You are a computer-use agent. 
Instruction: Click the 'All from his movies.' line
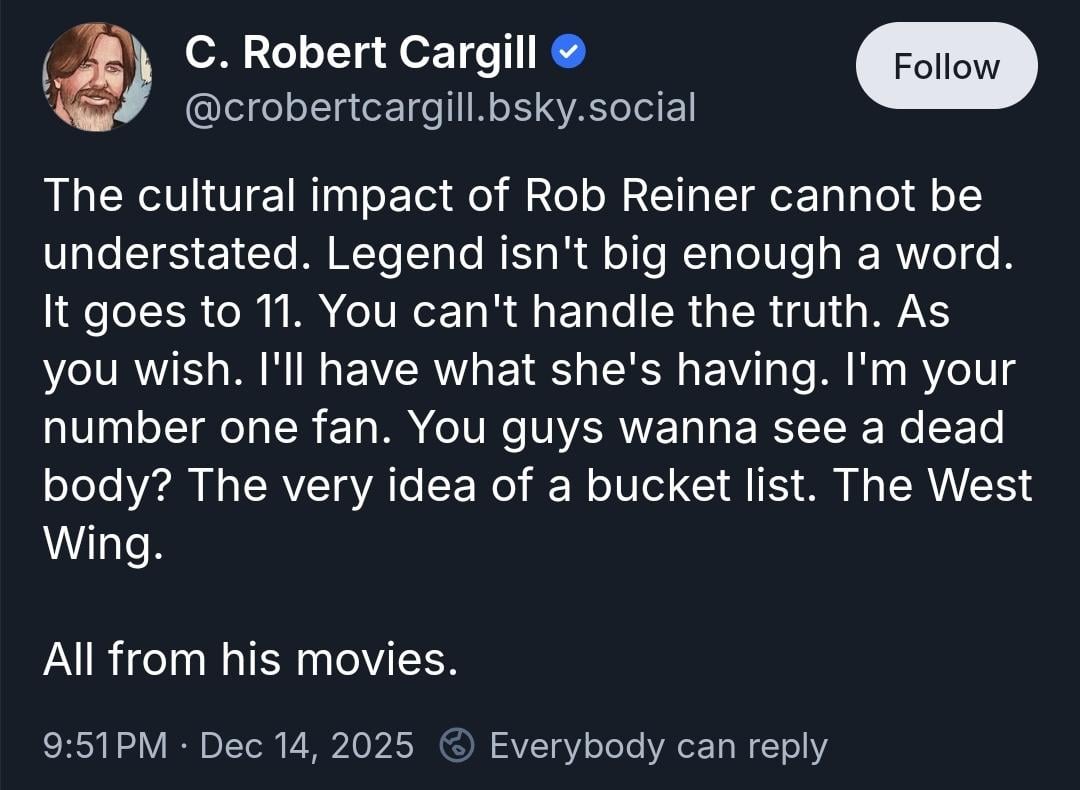(x=250, y=660)
